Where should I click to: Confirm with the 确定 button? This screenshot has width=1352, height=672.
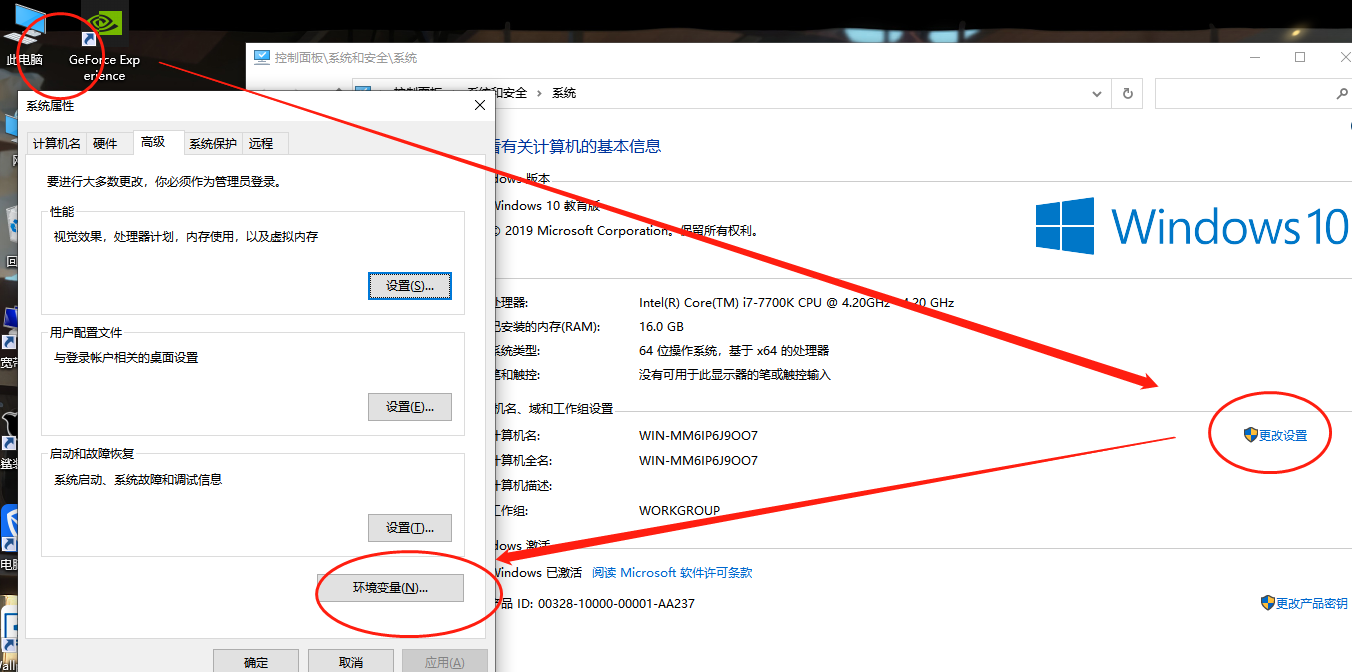(x=256, y=662)
